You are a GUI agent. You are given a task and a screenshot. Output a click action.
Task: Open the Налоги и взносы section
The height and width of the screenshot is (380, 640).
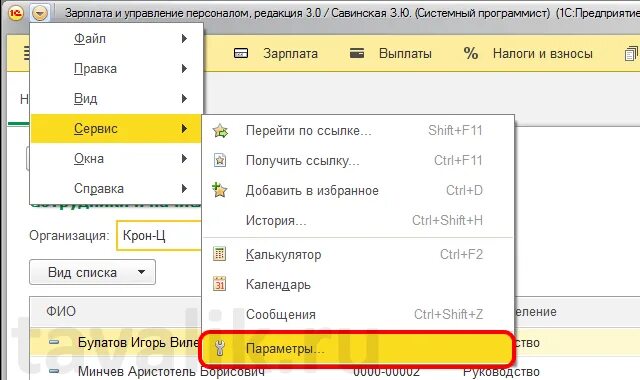542,53
